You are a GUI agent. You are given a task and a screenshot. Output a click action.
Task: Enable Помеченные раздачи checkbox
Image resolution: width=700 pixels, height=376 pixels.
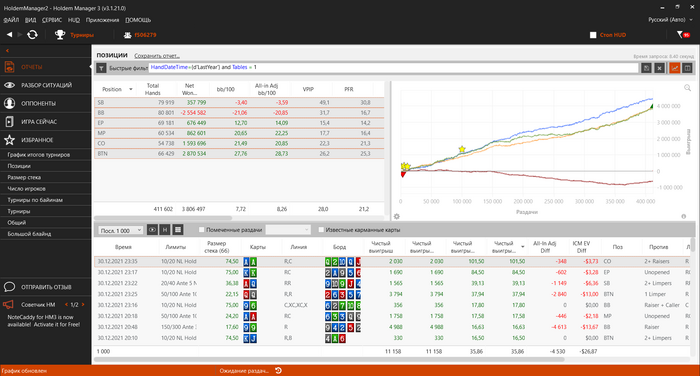[x=201, y=230]
